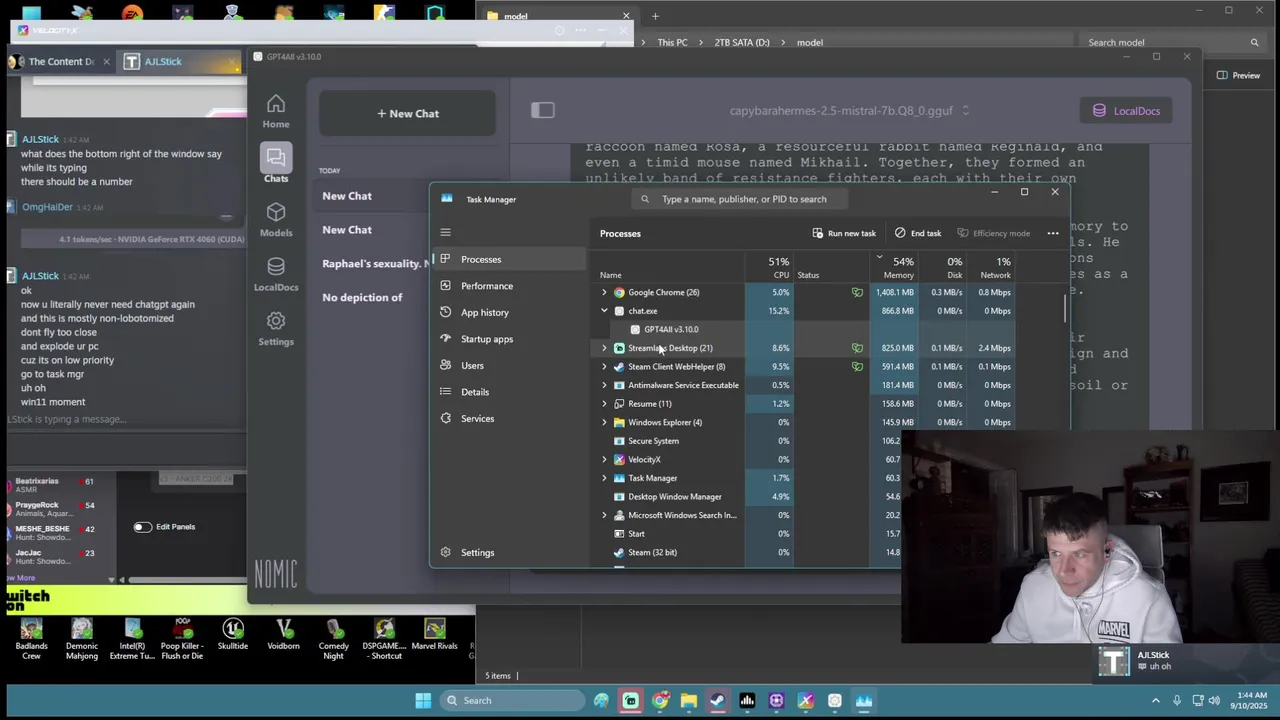
Task: Expand Google Chrome (26) process group
Action: pos(604,292)
